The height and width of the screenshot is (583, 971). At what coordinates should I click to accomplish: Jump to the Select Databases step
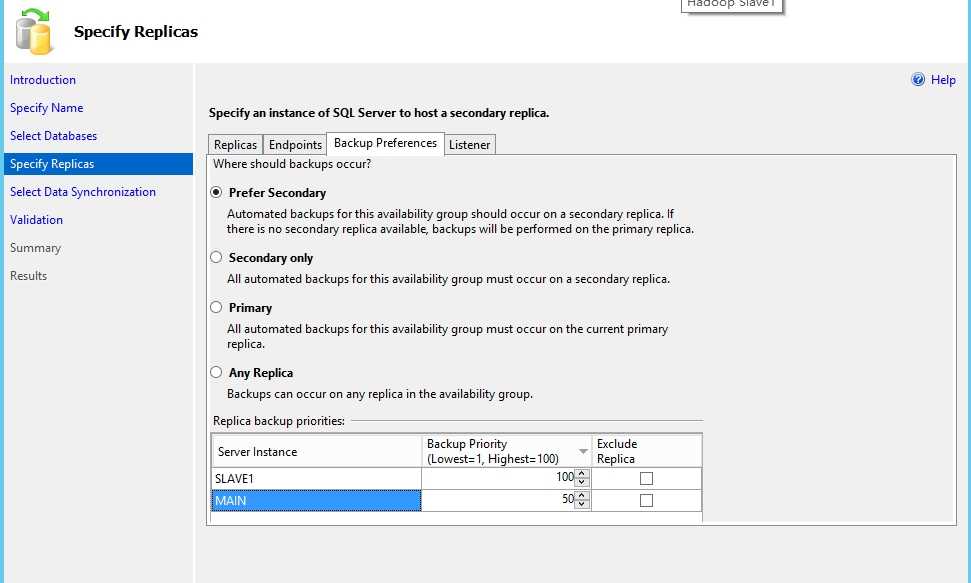53,136
